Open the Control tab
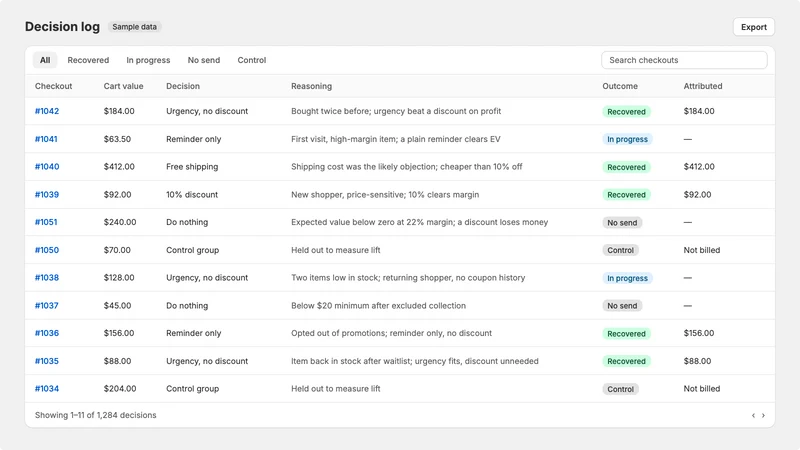Viewport: 800px width, 450px height. pyautogui.click(x=252, y=60)
